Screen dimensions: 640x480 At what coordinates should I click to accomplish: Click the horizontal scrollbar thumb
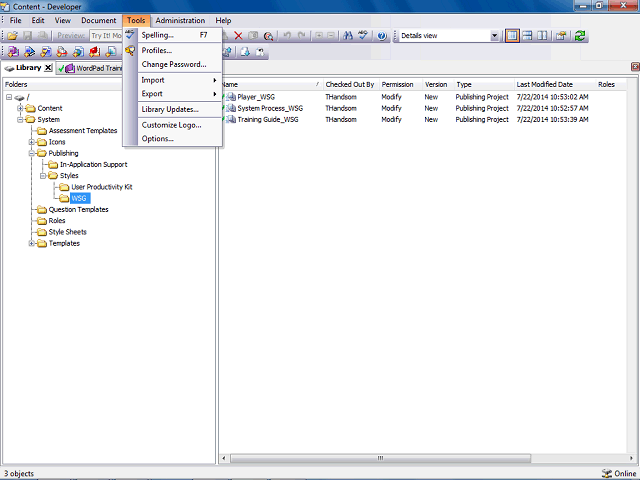pyautogui.click(x=380, y=458)
